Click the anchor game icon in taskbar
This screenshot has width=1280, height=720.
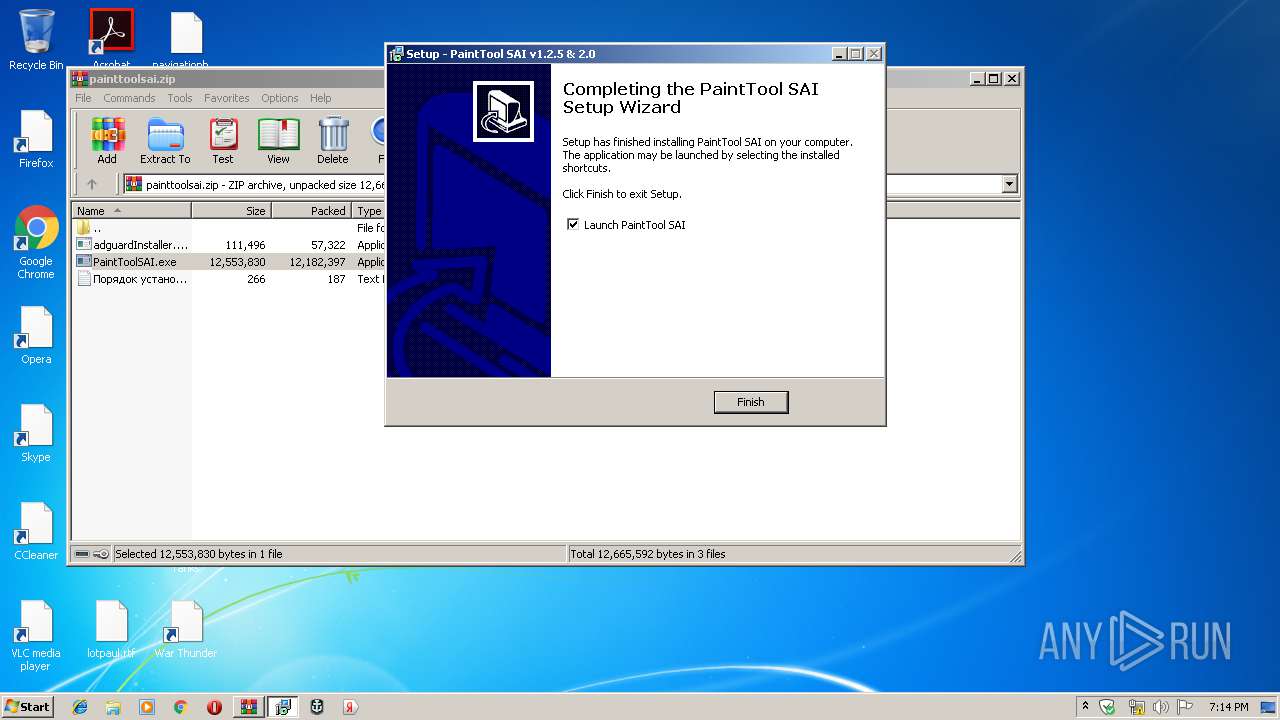tap(317, 707)
